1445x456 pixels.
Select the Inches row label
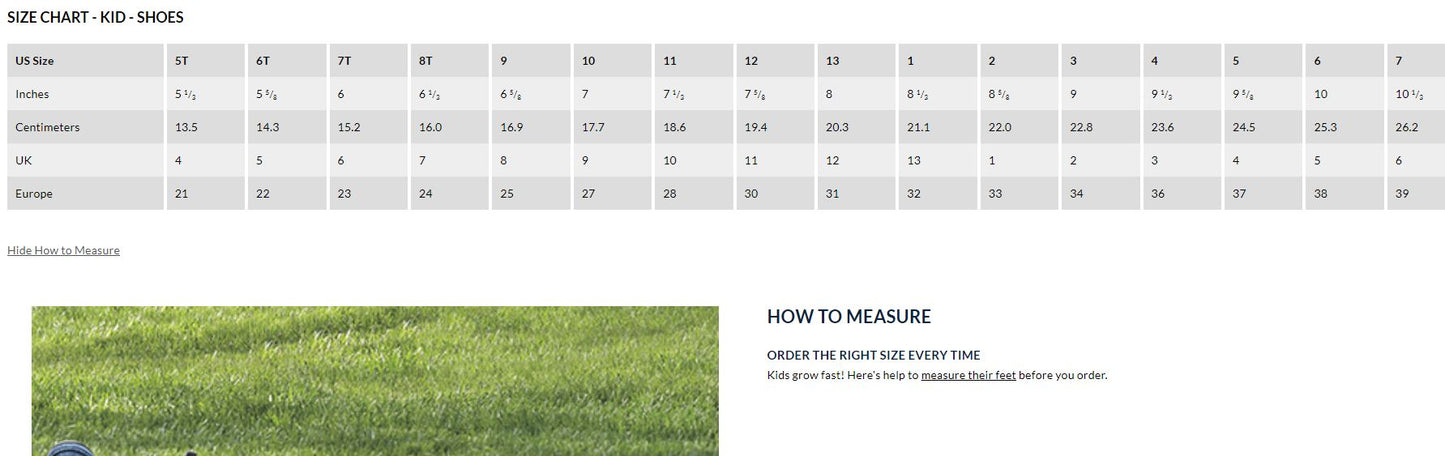[x=32, y=94]
